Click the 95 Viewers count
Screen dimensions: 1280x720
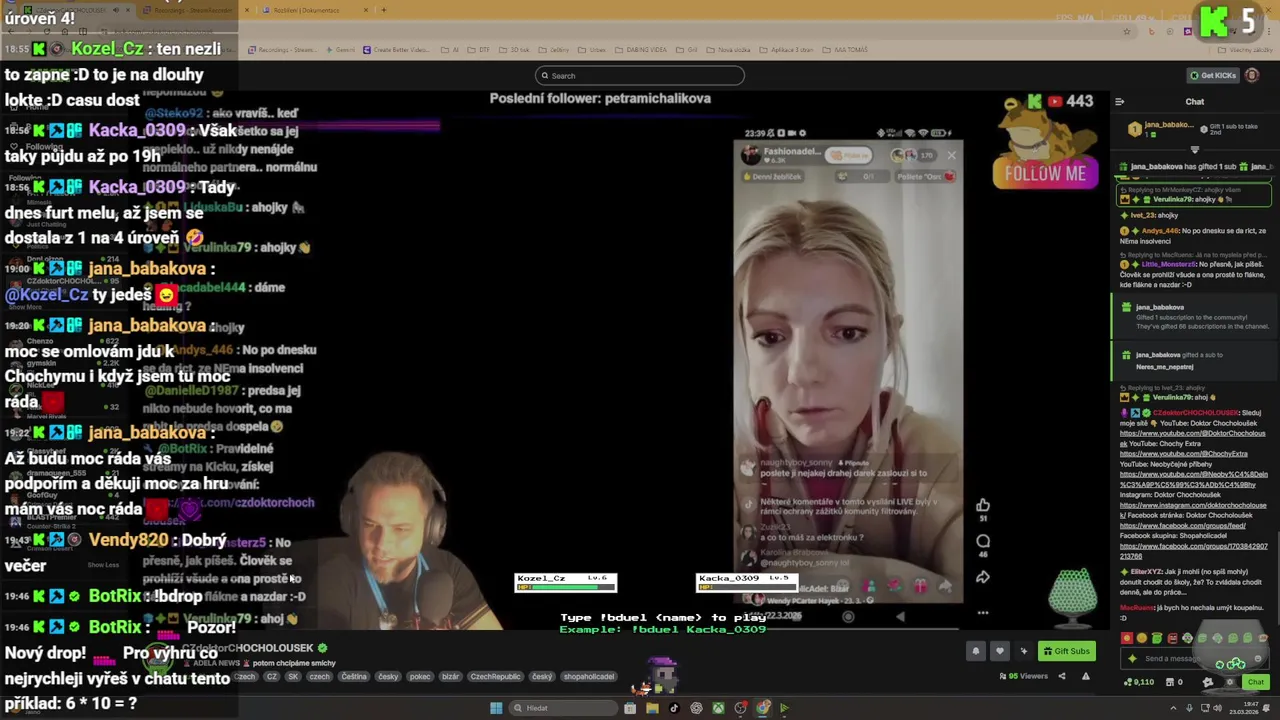point(1023,676)
